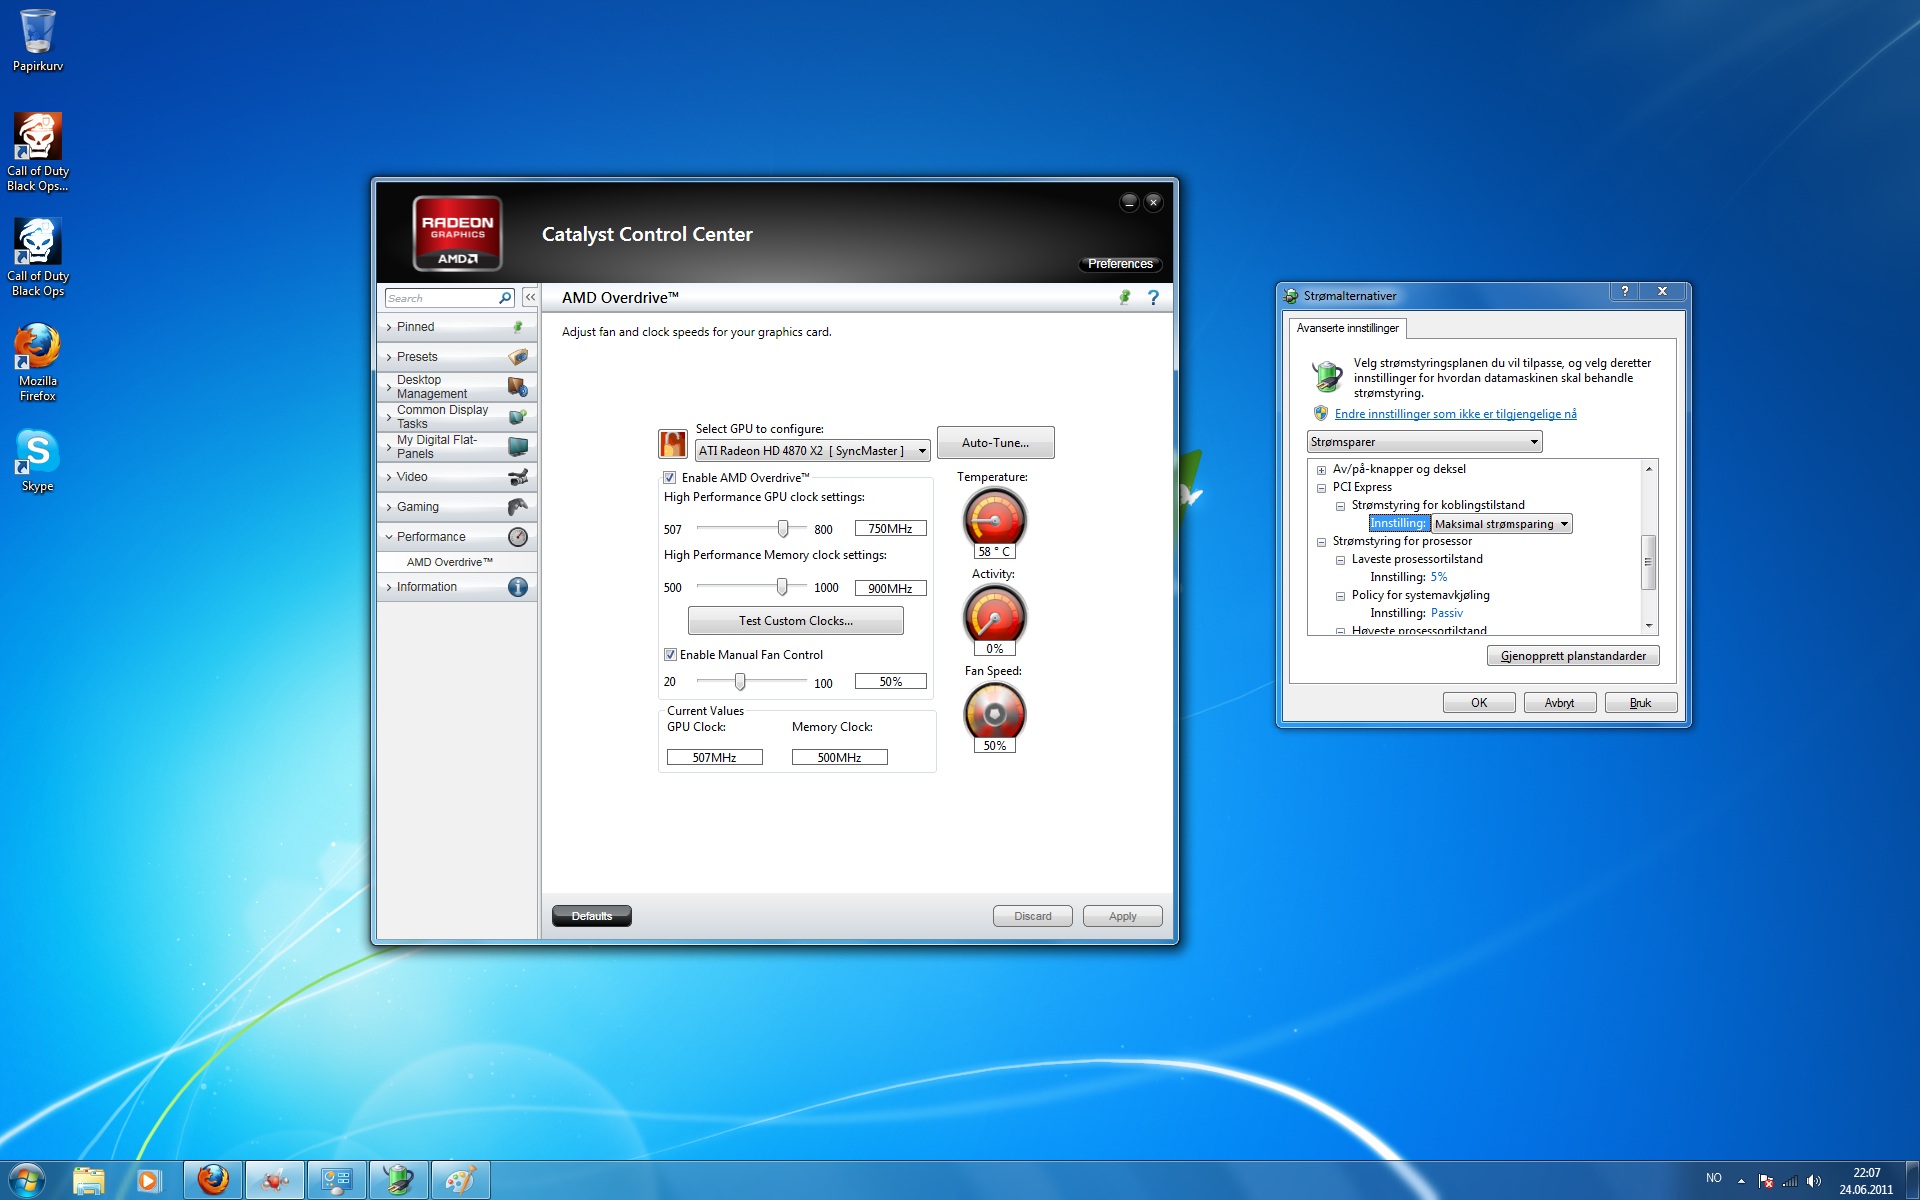Collapse Strømstyring for prosessor tree node
This screenshot has height=1200, width=1920.
[x=1321, y=542]
